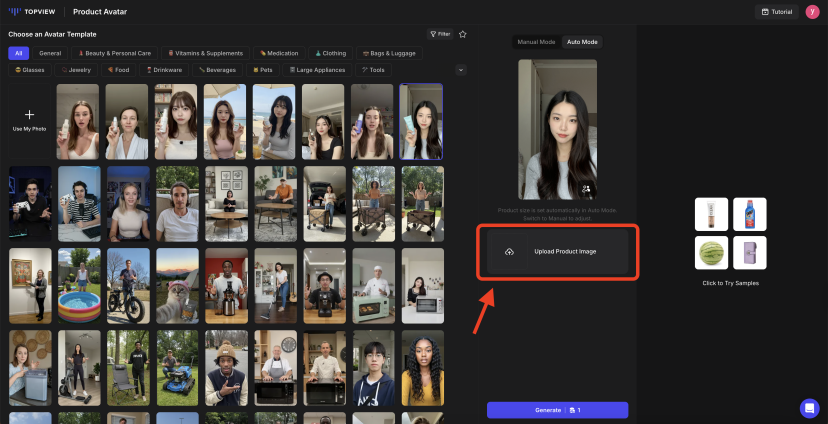Screen dimensions: 828x424
Task: Open the chat support bubble
Action: (809, 408)
